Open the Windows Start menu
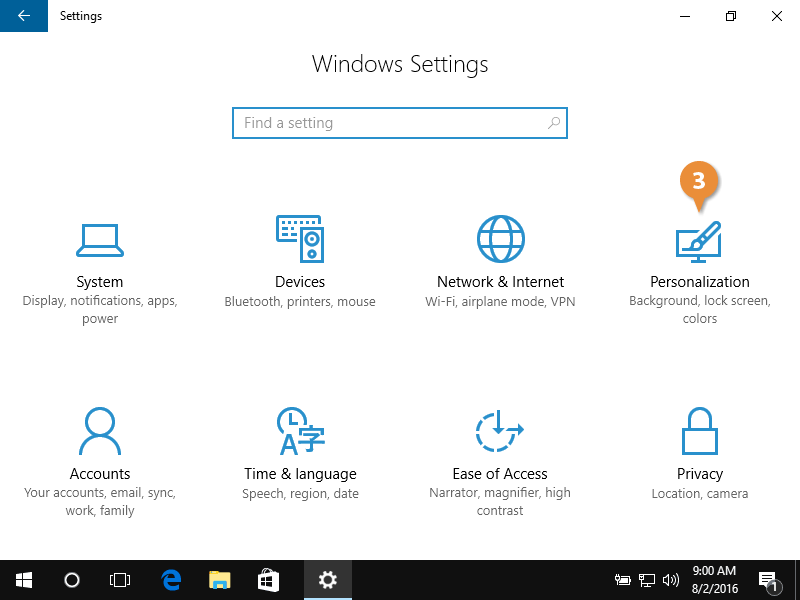The height and width of the screenshot is (600, 800). pyautogui.click(x=24, y=580)
